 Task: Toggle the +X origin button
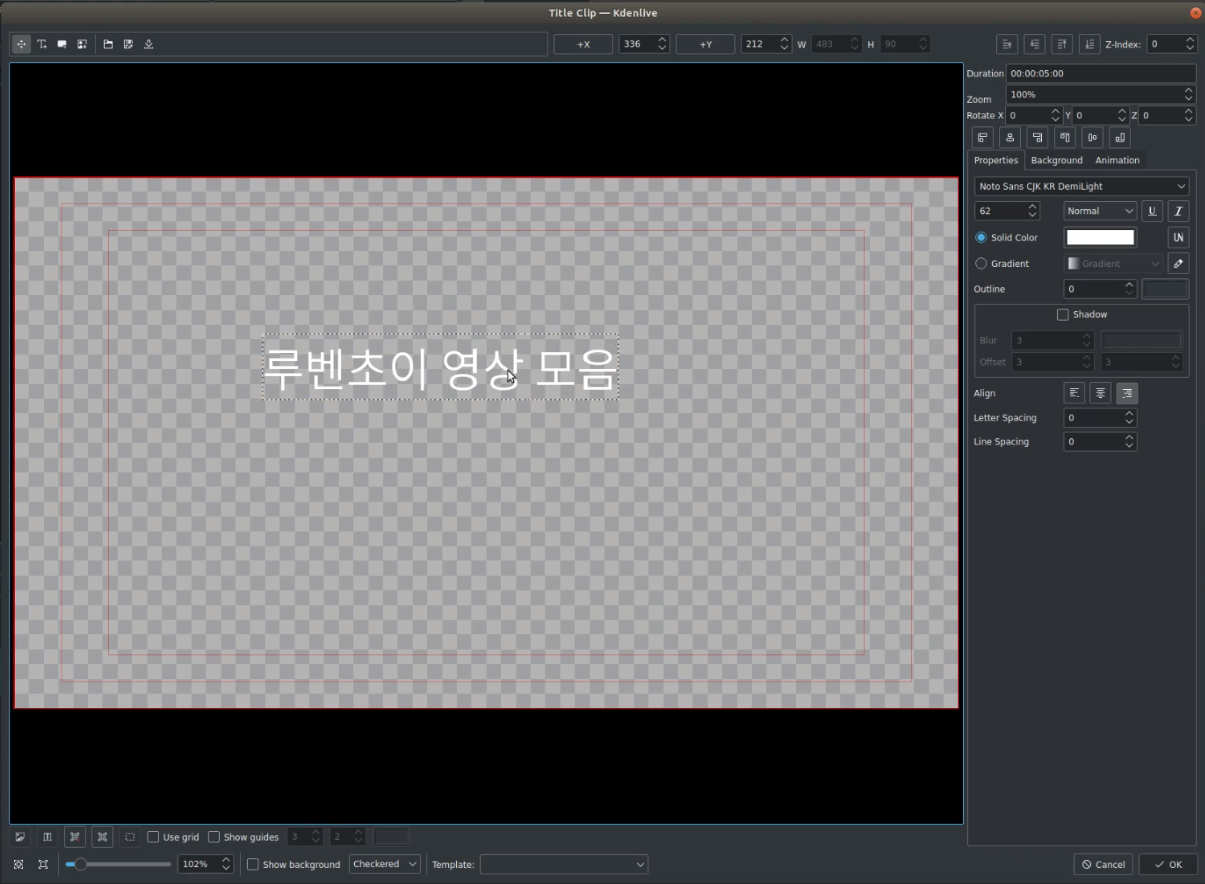click(x=583, y=44)
